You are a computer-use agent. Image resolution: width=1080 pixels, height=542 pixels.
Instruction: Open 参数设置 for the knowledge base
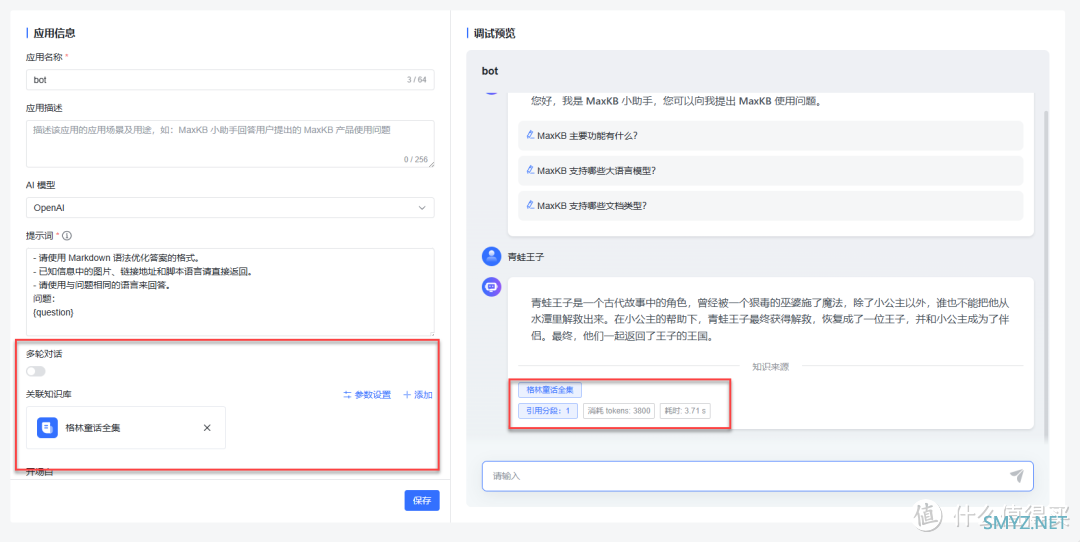367,395
